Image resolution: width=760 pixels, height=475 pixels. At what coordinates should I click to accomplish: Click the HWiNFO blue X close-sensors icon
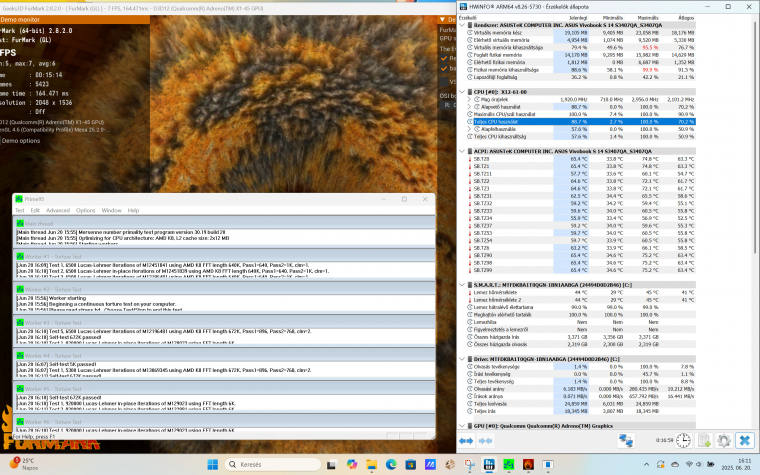(x=745, y=441)
